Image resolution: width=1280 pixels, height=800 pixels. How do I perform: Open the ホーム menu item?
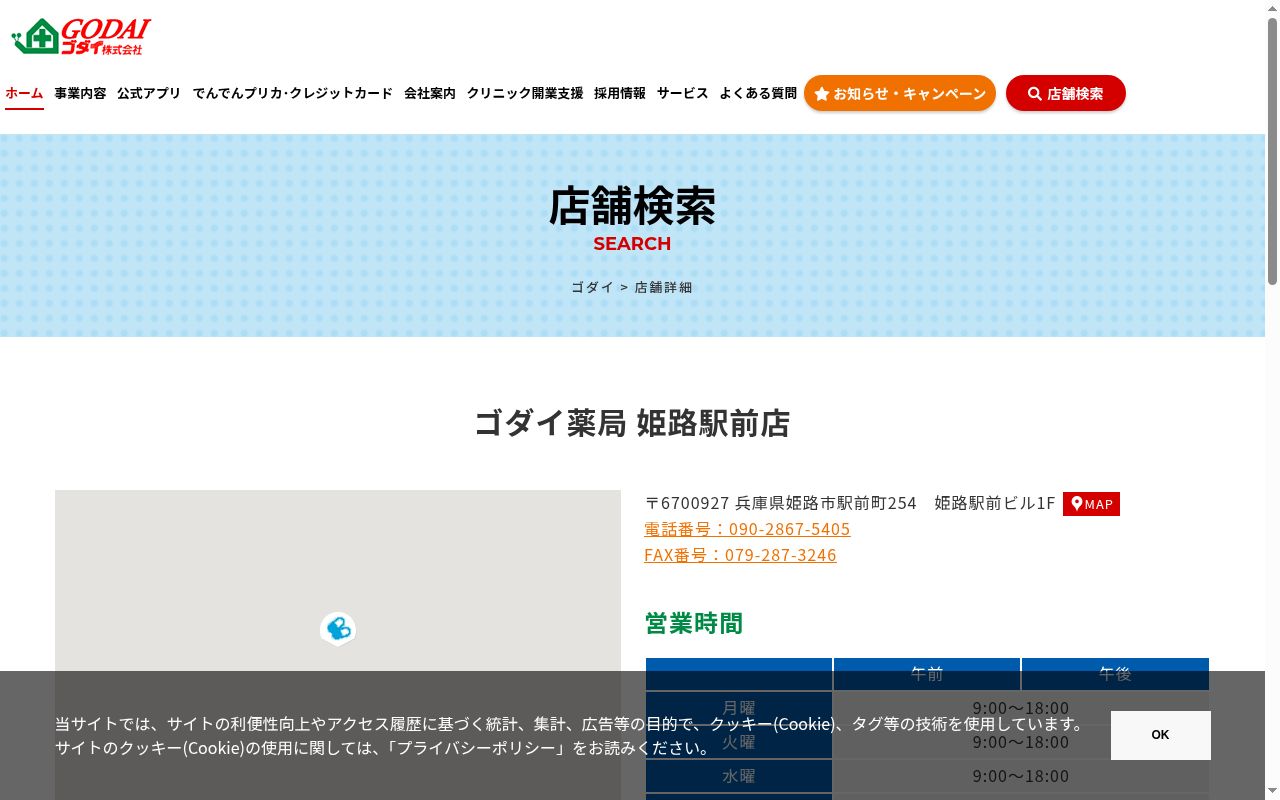click(24, 93)
